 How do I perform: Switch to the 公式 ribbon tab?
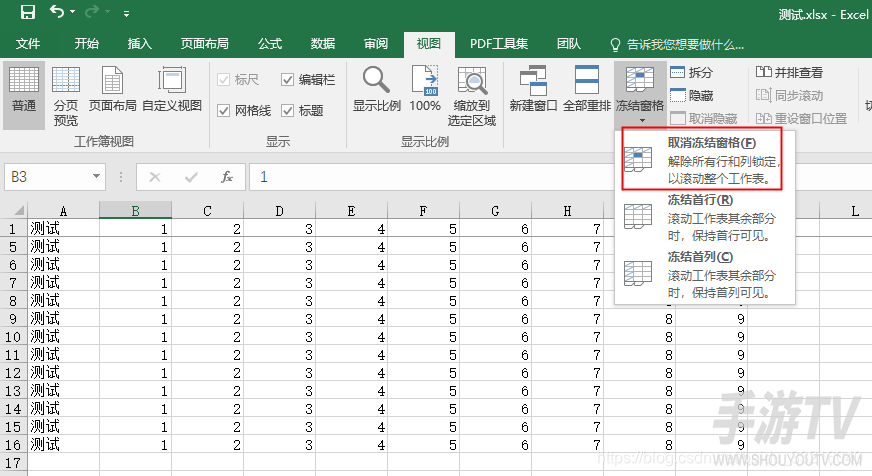[270, 44]
